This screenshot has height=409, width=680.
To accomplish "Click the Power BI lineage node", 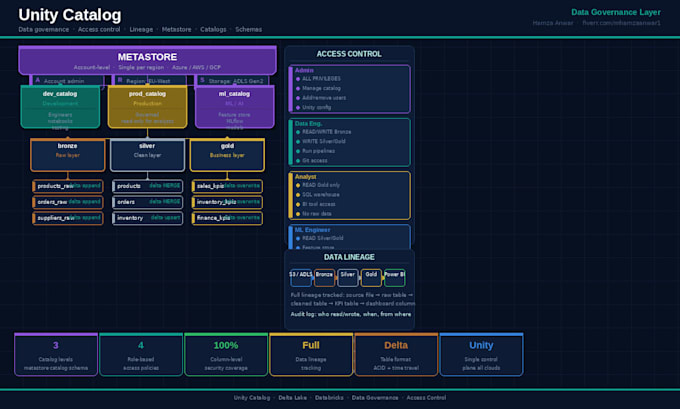I will [x=395, y=278].
